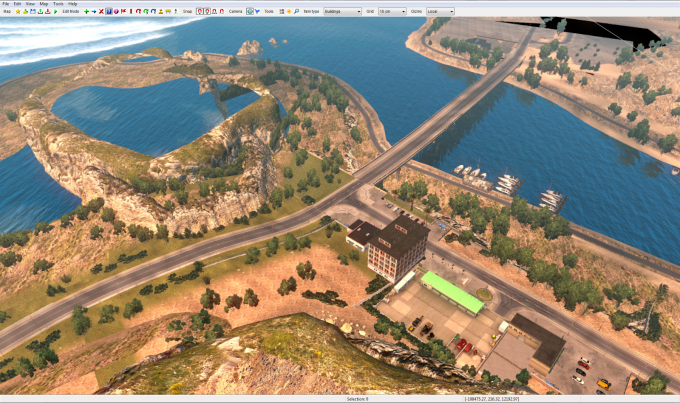Image resolution: width=680 pixels, height=403 pixels.
Task: Click the "Item type" toolbar label
Action: [x=311, y=11]
